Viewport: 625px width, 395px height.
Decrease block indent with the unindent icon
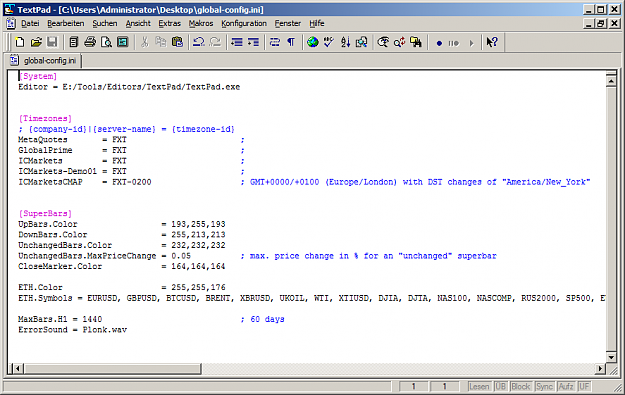[x=237, y=42]
